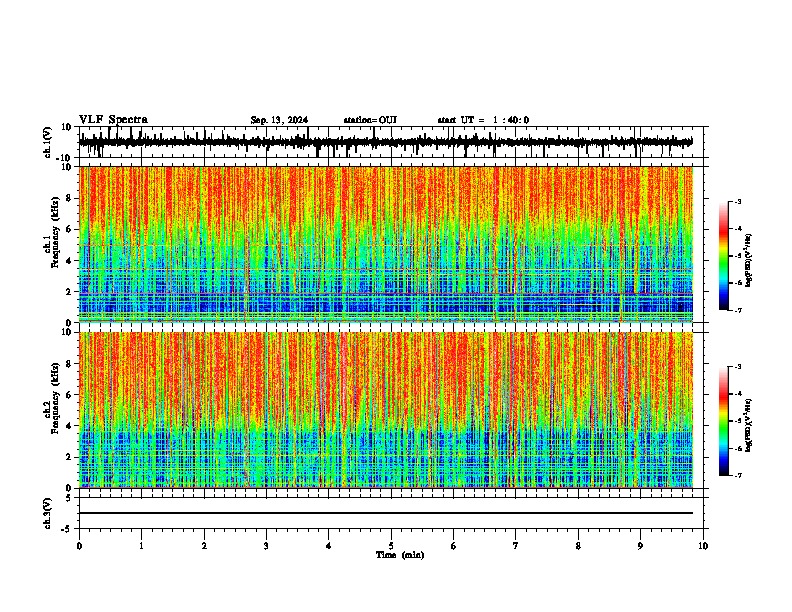Image resolution: width=792 pixels, height=612 pixels.
Task: Click the ch.1 spectrogram color scale bar
Action: coord(723,256)
